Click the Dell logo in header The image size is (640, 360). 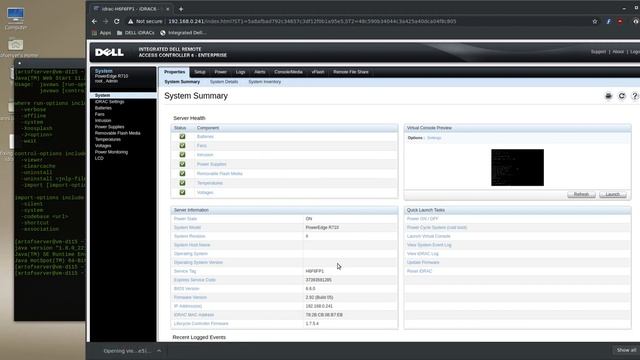109,52
